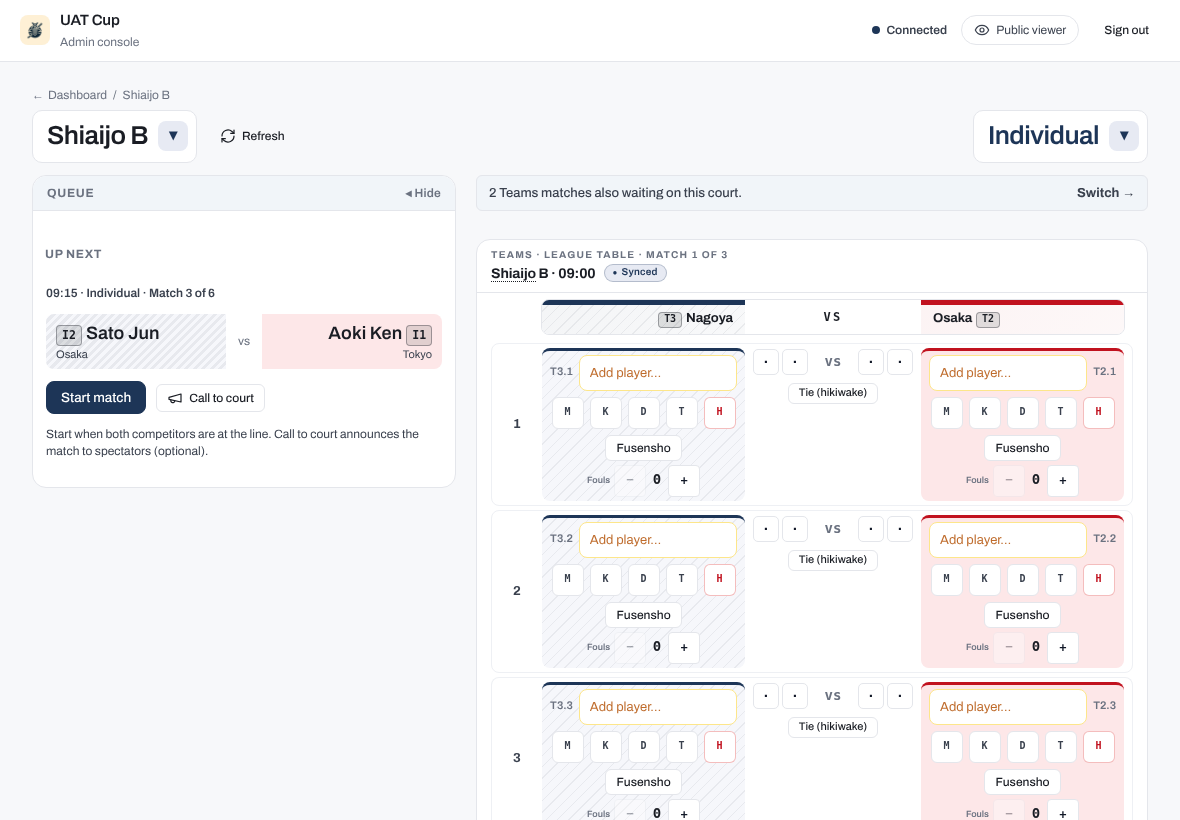
Task: Score D (do) for T3.1 Nagoya player
Action: (643, 412)
